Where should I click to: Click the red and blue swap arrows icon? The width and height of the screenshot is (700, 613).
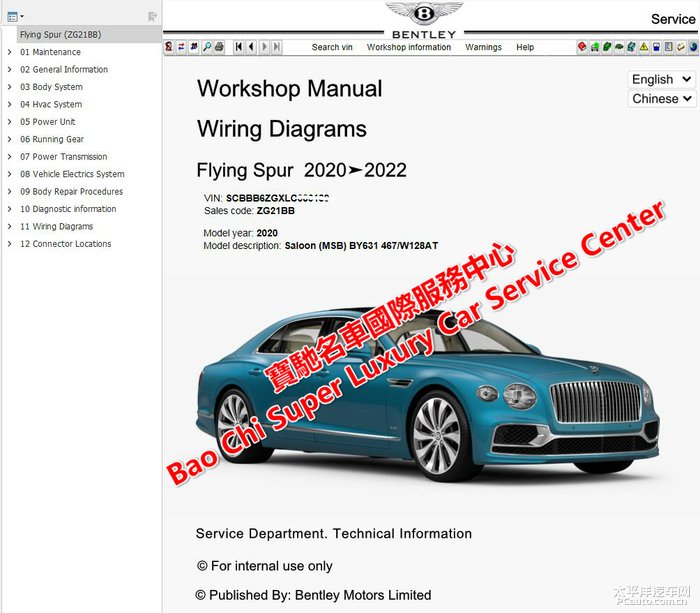tap(181, 46)
